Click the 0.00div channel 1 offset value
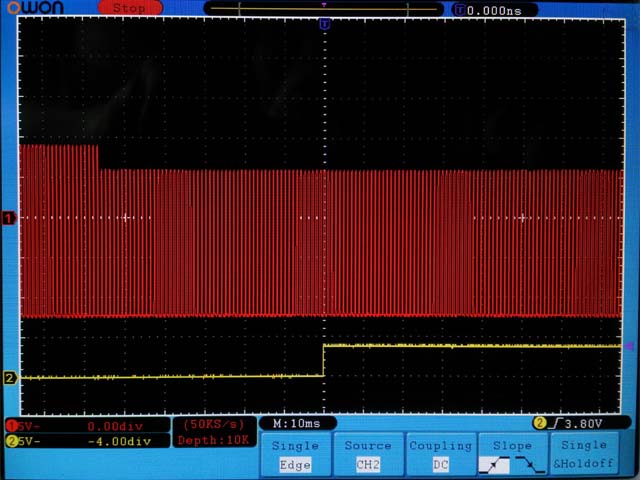Image resolution: width=640 pixels, height=480 pixels. pos(115,427)
